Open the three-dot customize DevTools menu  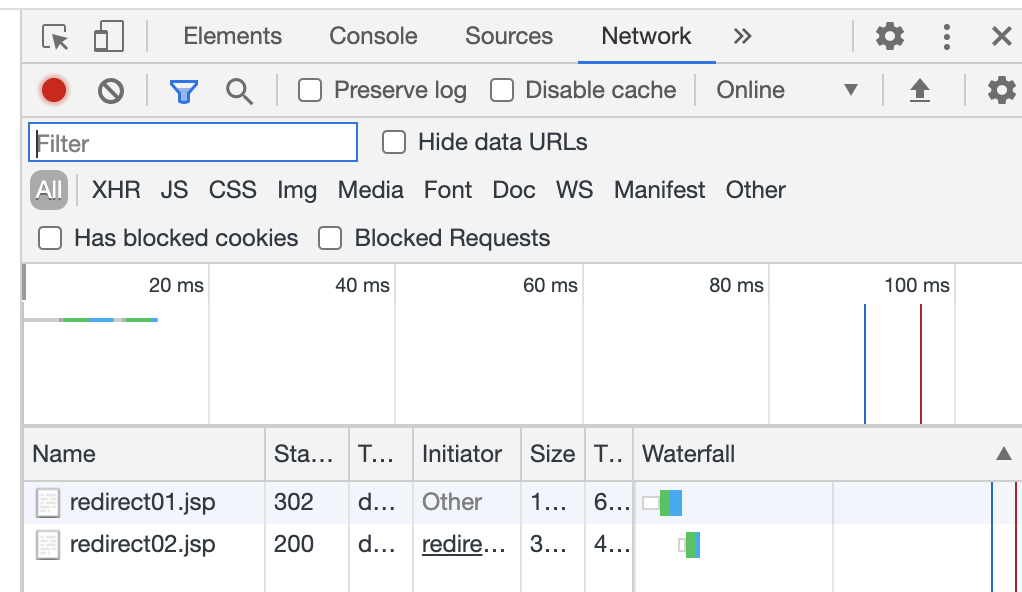click(x=946, y=37)
